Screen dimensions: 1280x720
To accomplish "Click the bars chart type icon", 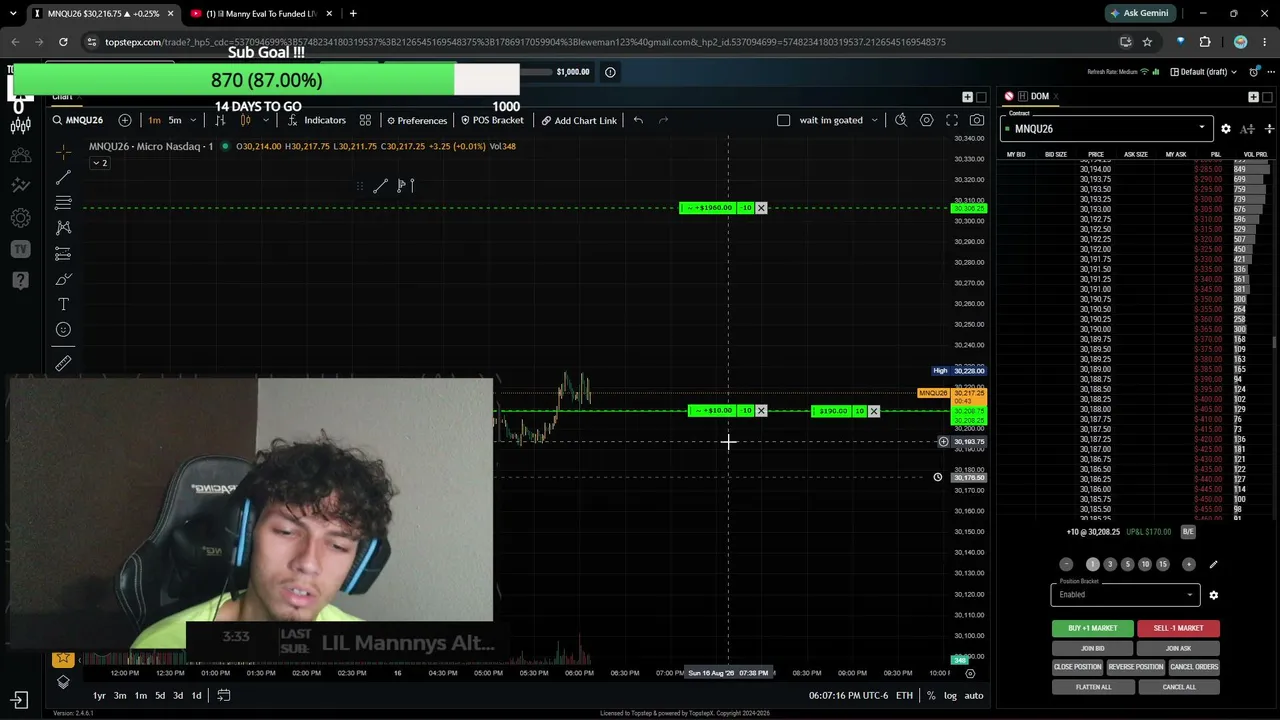I will pyautogui.click(x=220, y=120).
